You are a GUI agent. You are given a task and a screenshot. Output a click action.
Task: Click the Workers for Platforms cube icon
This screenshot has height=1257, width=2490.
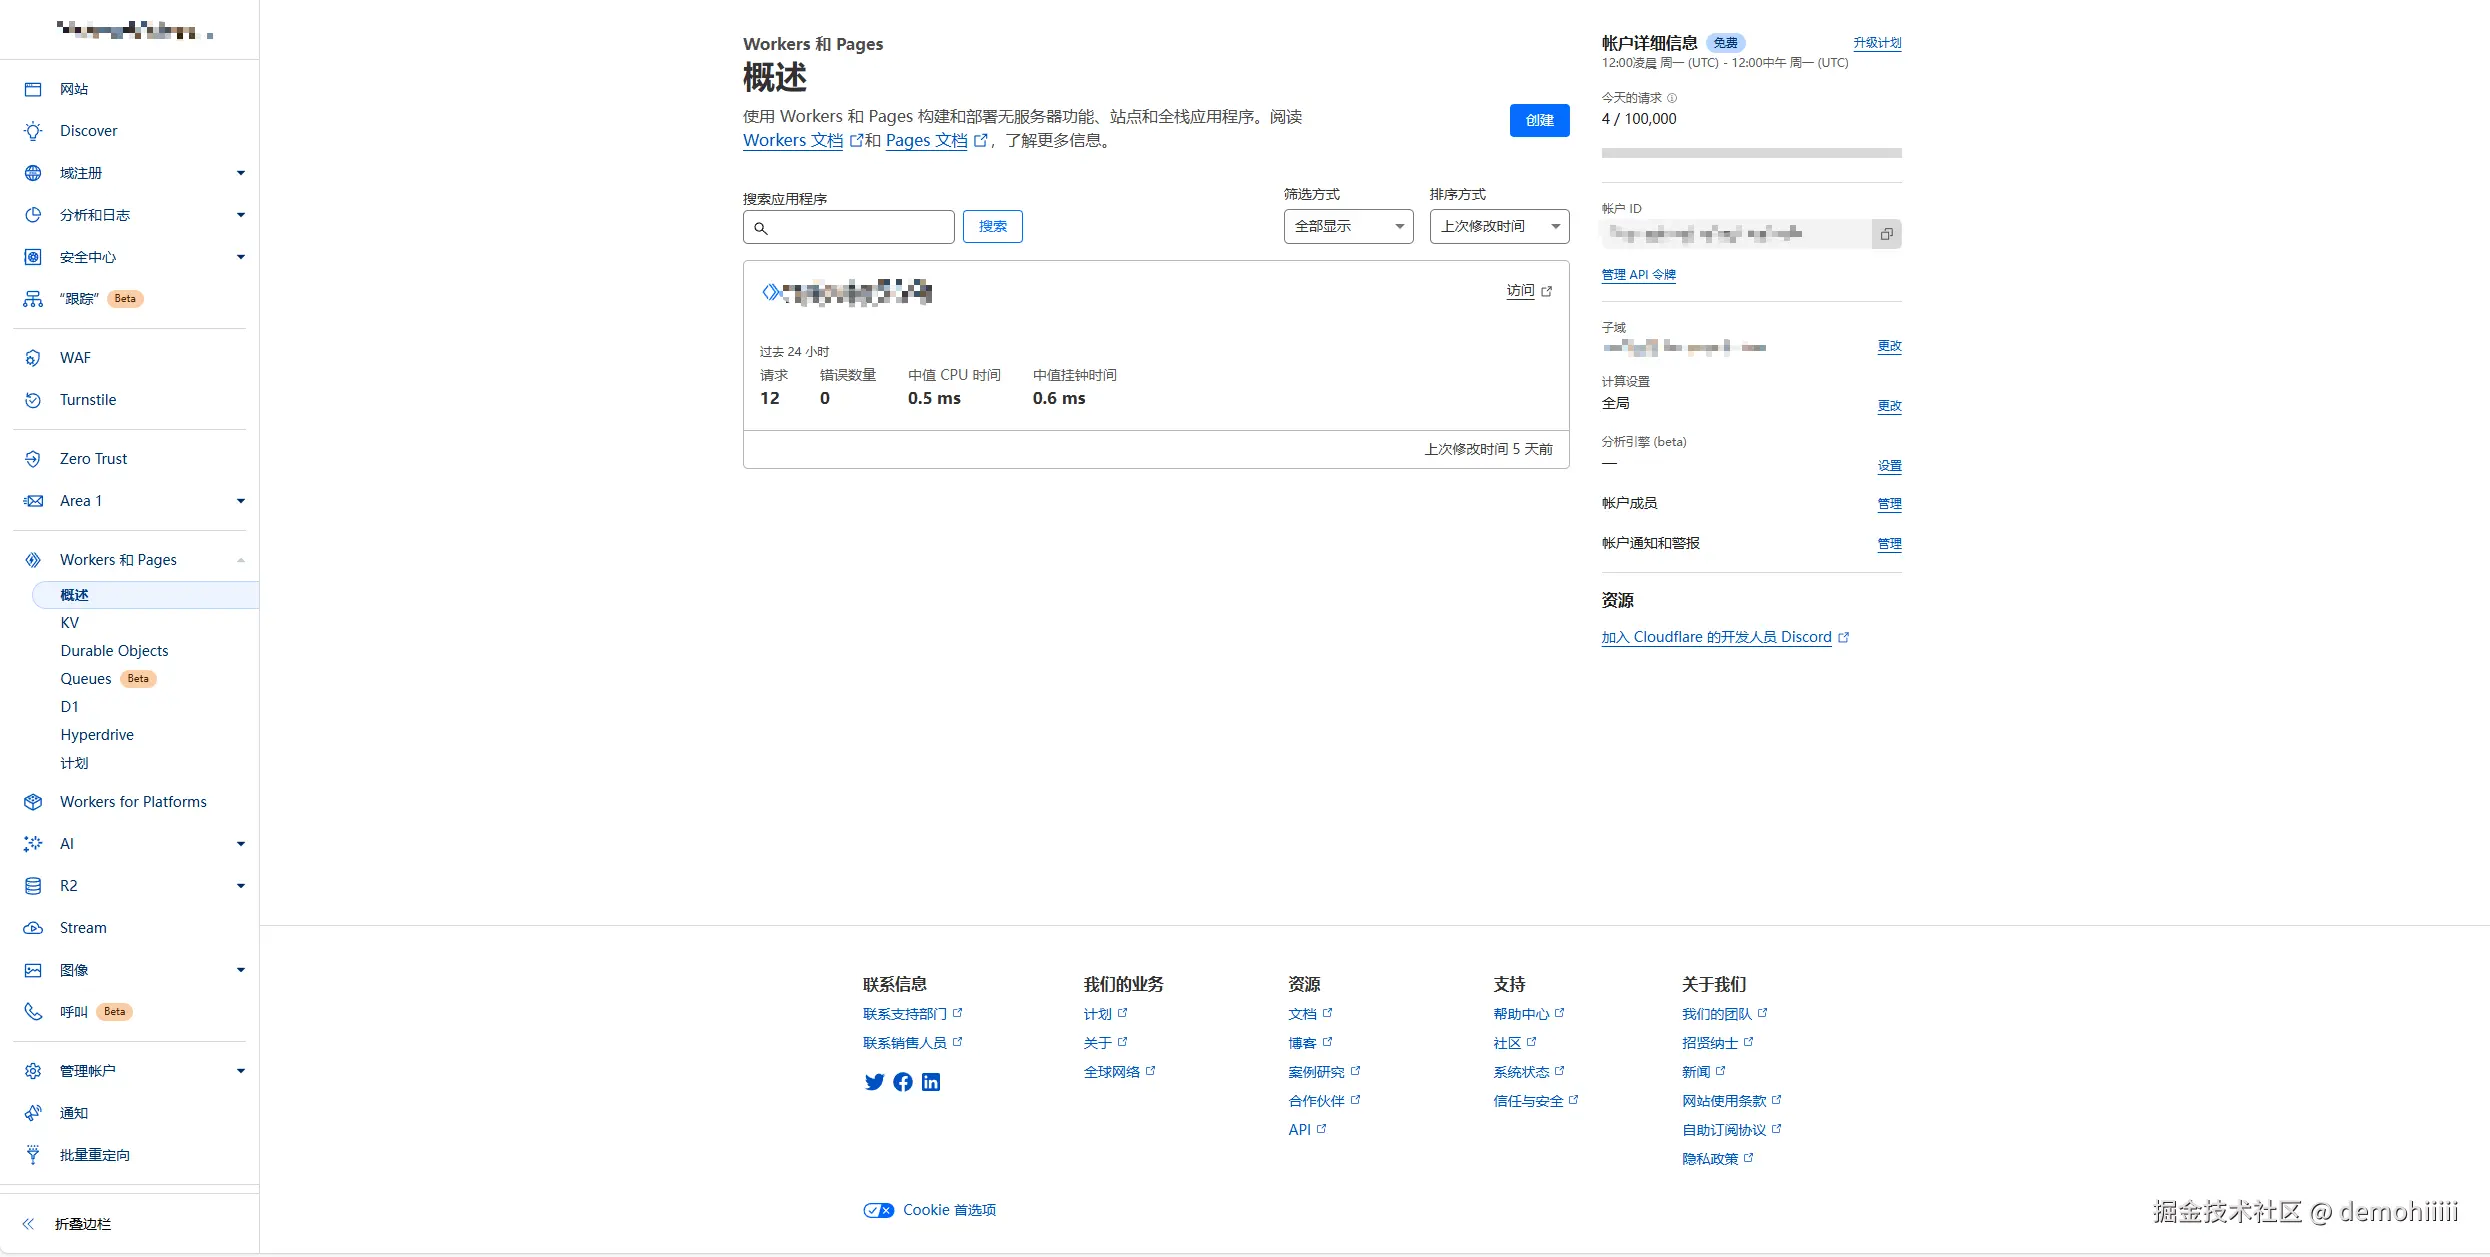33,802
